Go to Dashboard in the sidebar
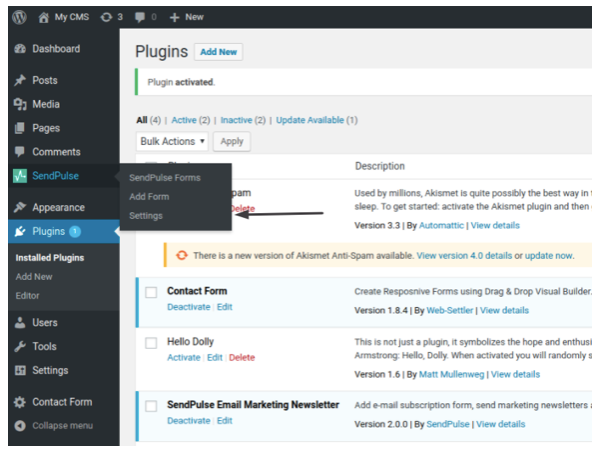Viewport: 613px width, 456px height. [56, 48]
